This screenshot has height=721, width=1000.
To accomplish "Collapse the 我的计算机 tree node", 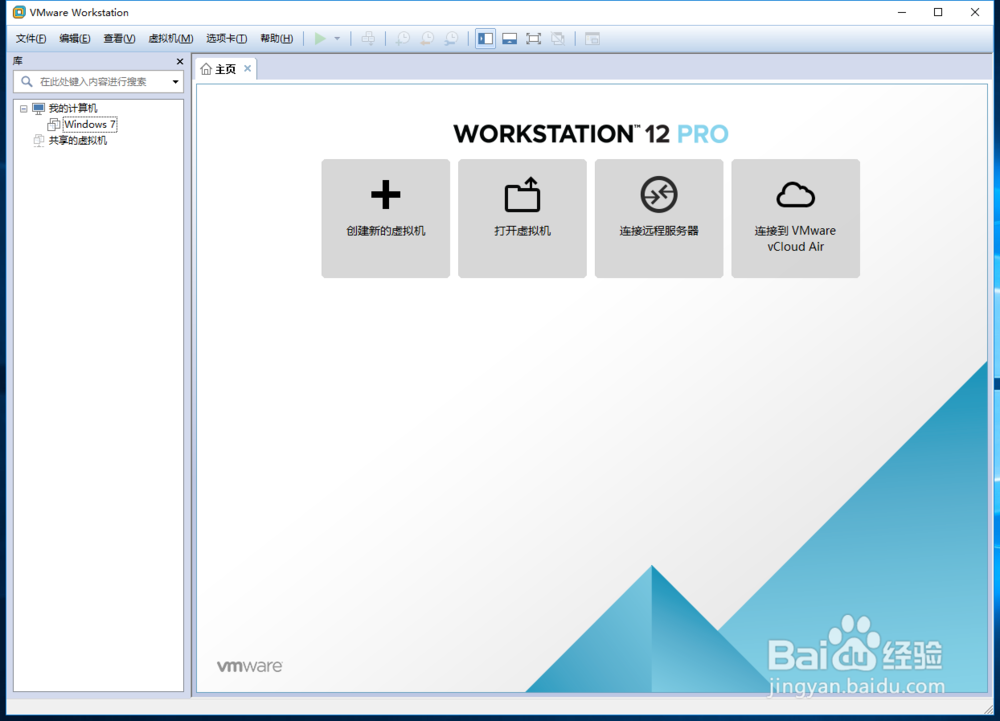I will click(24, 109).
